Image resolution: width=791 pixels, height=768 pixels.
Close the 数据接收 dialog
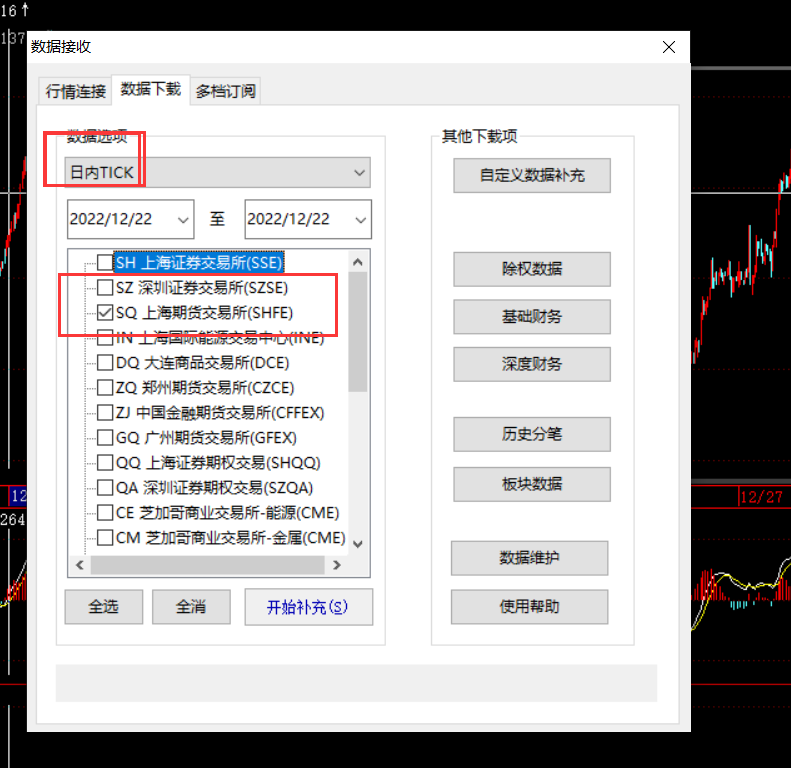[x=669, y=47]
